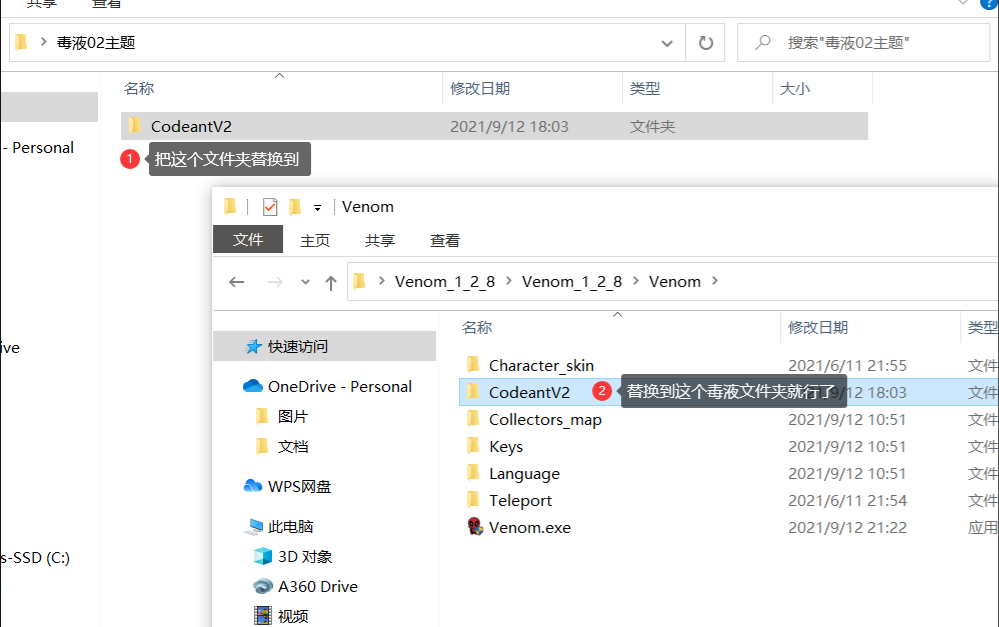Select 快速访问 in navigation pane
Image resolution: width=999 pixels, height=627 pixels.
324,346
